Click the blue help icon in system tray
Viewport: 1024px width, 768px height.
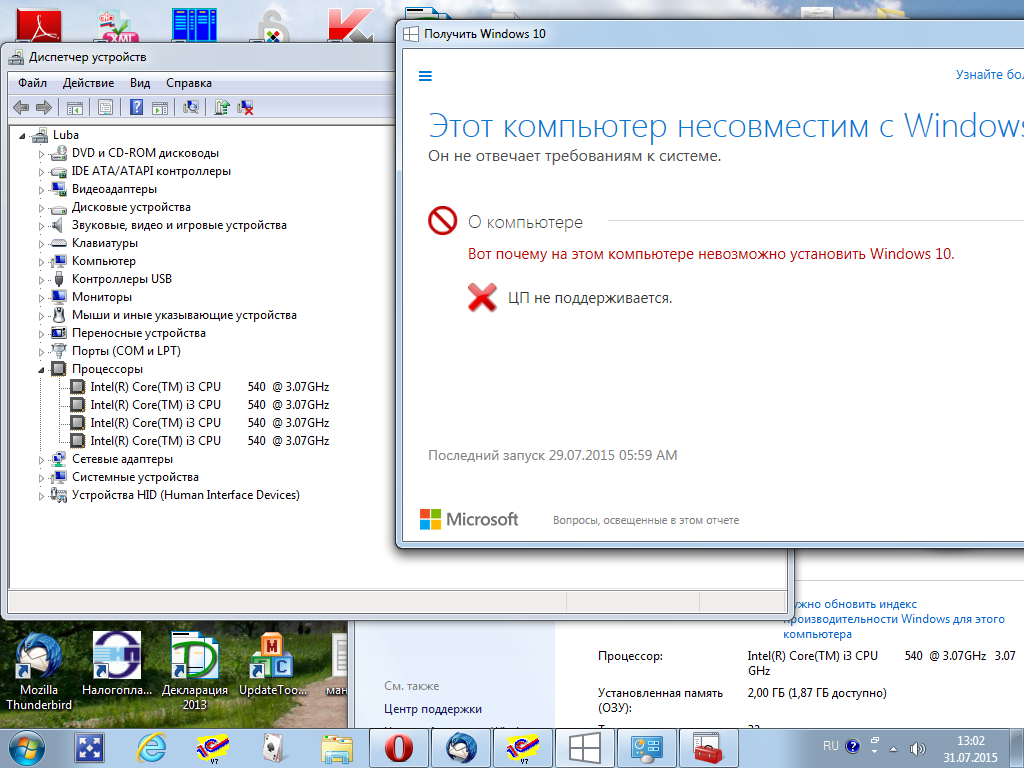[852, 746]
